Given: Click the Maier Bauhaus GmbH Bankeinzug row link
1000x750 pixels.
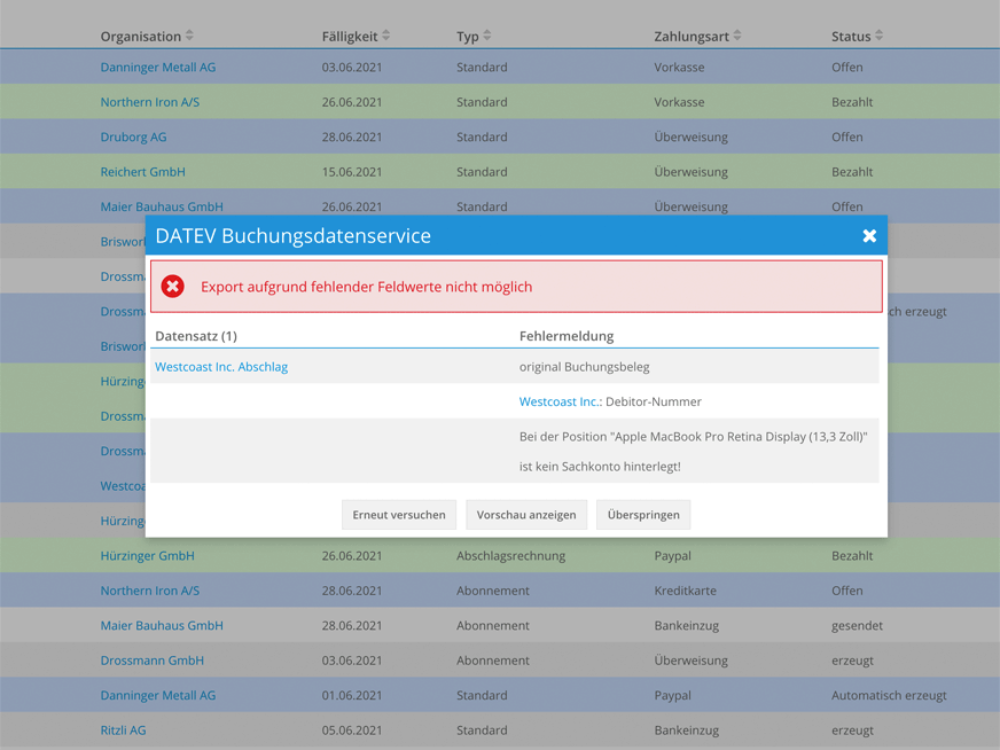Looking at the screenshot, I should tap(161, 625).
